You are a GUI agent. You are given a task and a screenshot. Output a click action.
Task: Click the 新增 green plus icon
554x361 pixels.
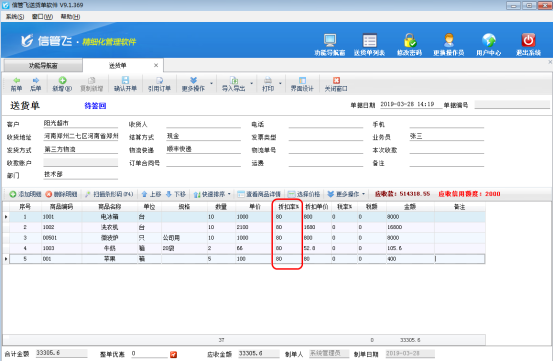coord(62,81)
